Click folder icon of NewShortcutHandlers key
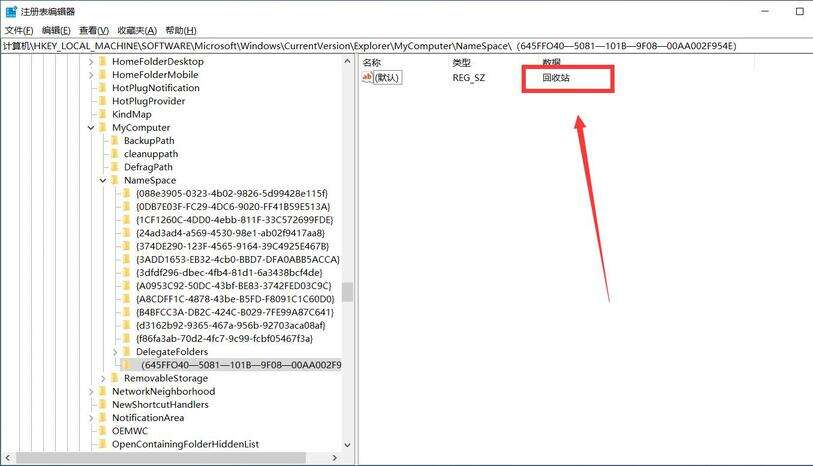Image resolution: width=813 pixels, height=466 pixels. click(103, 405)
